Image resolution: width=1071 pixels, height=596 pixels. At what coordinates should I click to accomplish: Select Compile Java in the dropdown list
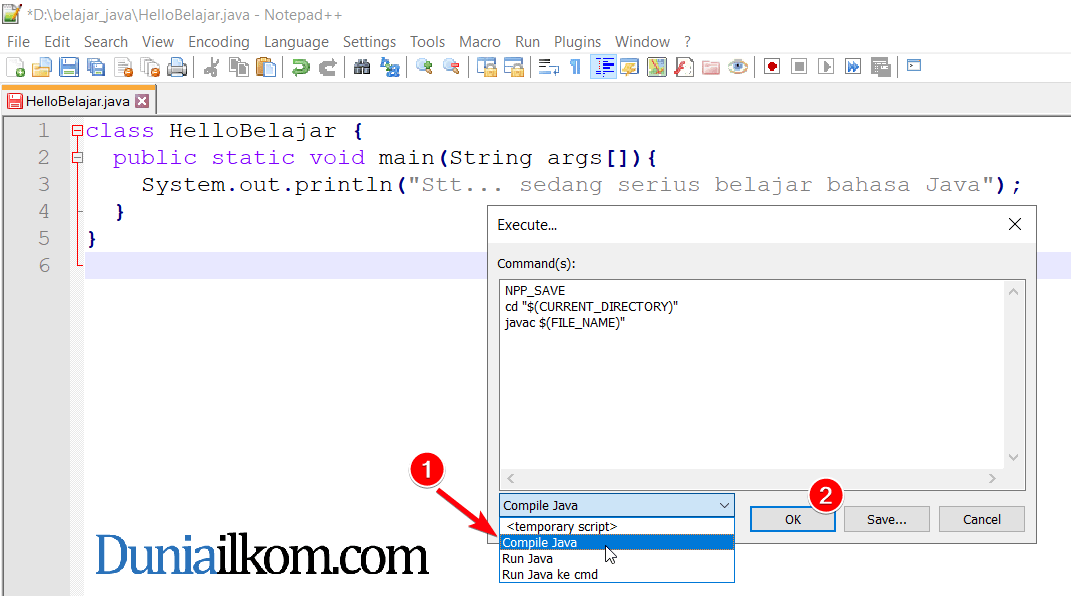(x=617, y=543)
